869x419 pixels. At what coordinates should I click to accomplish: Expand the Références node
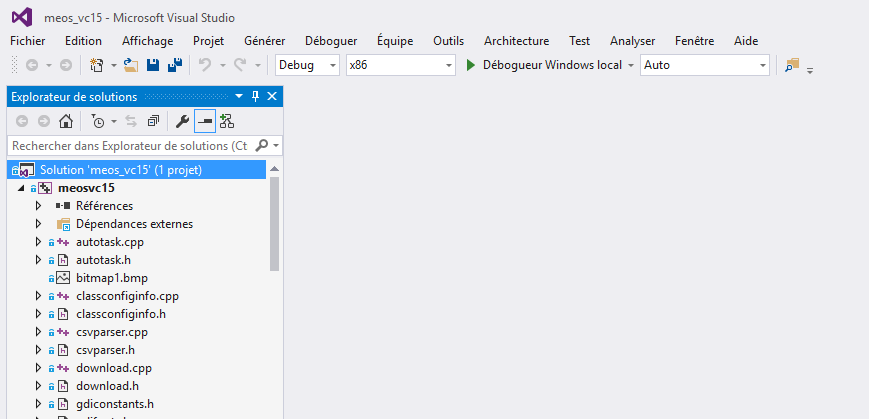(x=38, y=206)
